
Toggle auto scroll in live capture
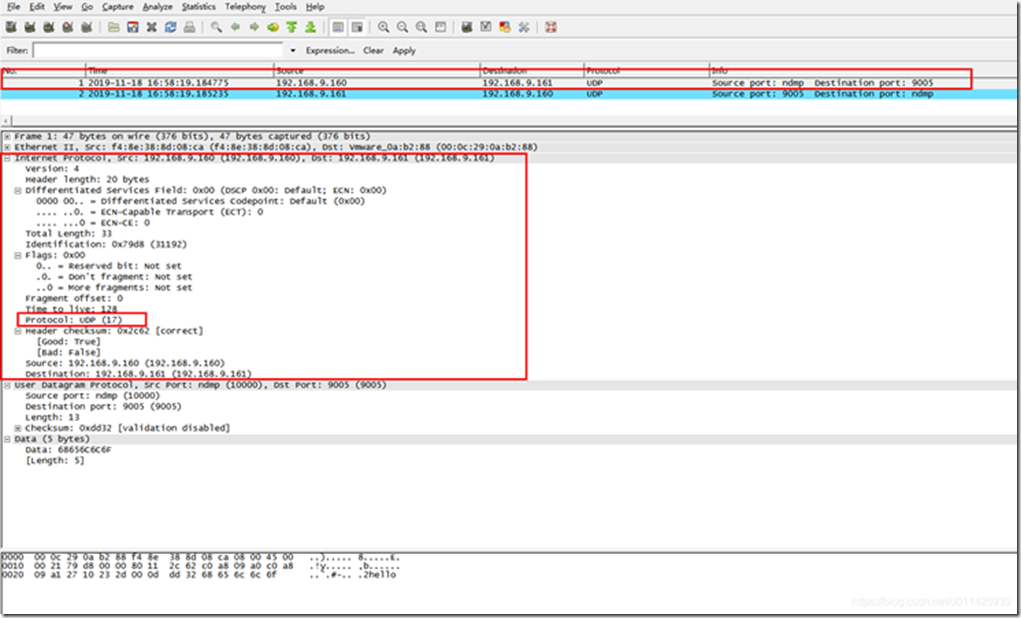pyautogui.click(x=357, y=27)
